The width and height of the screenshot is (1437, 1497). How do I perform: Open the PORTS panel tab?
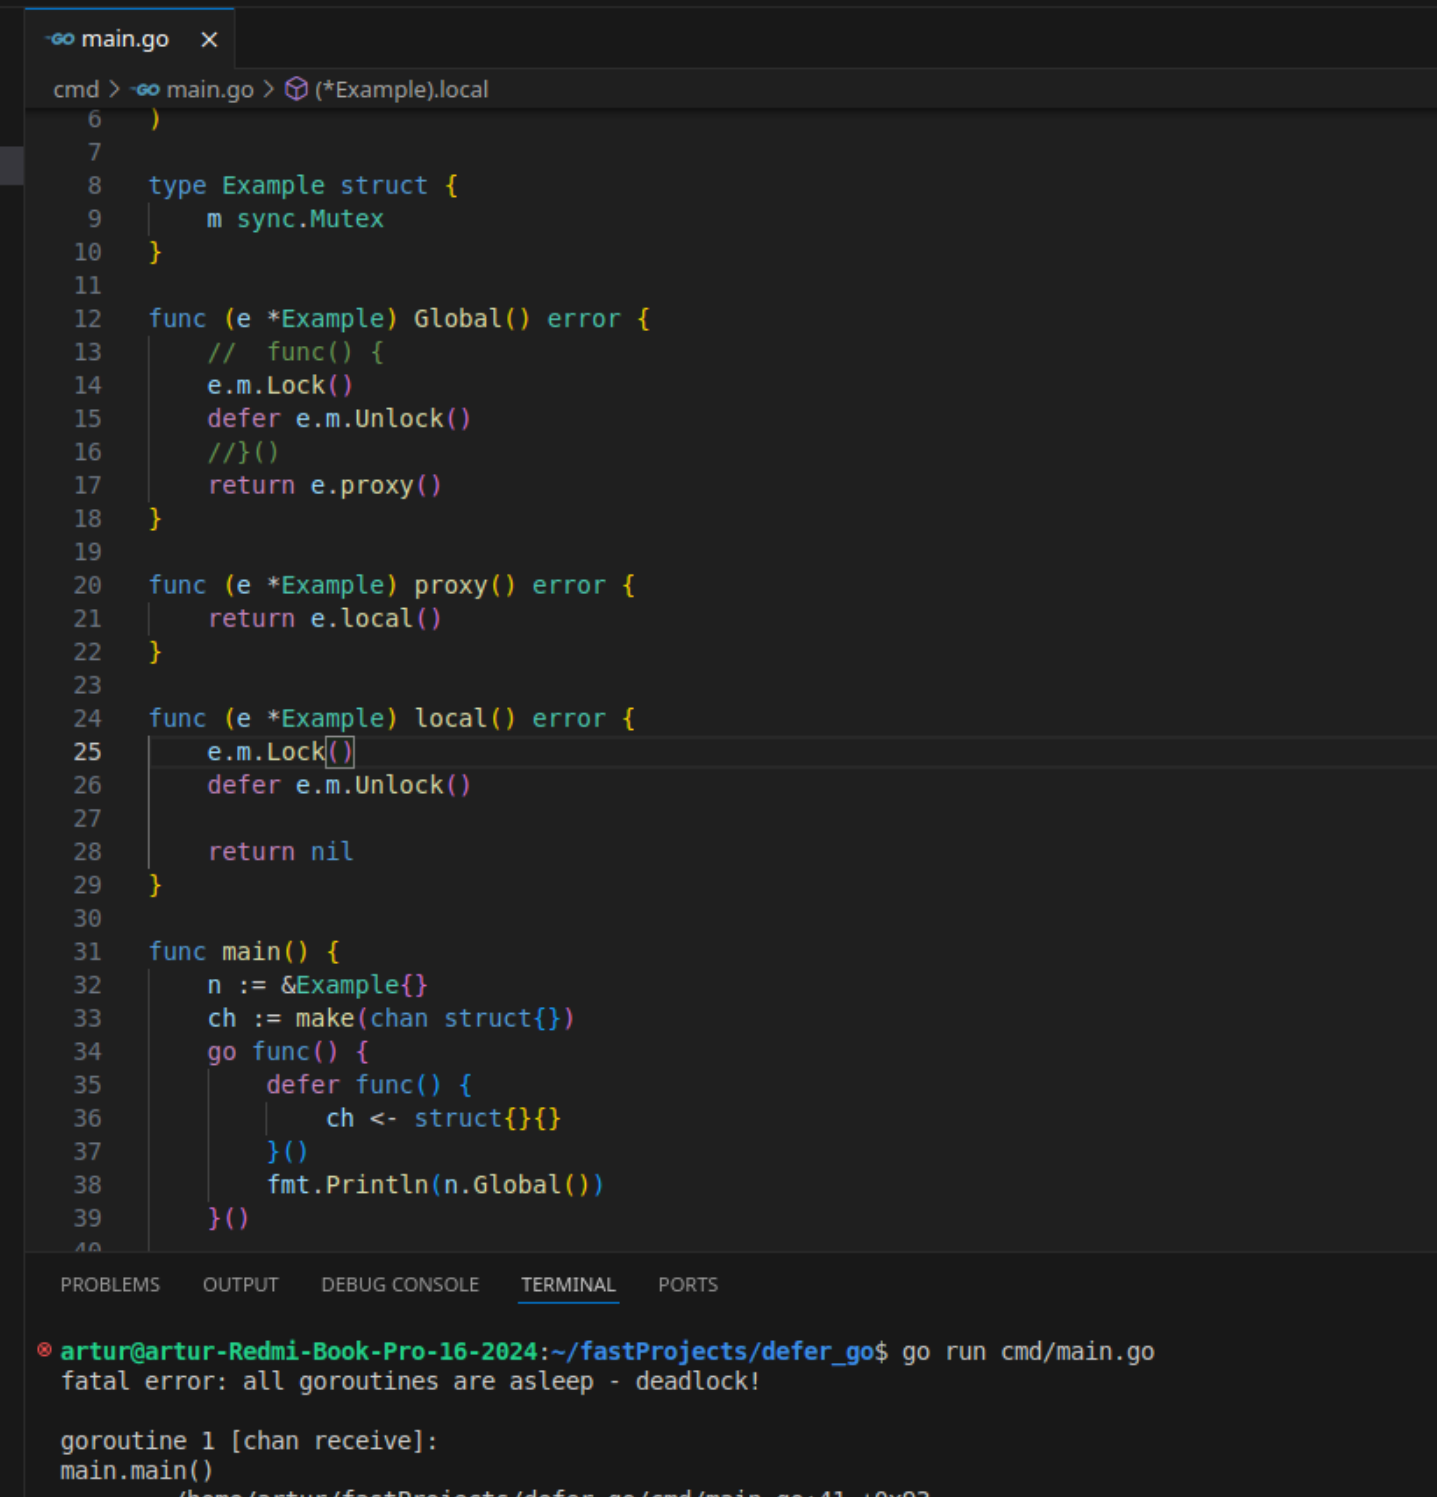(x=688, y=1284)
